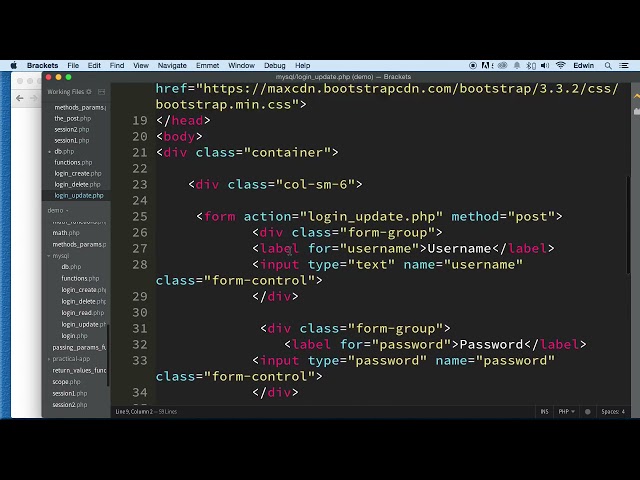Viewport: 640px width, 480px height.
Task: Click the file tree sidebar scrollbar
Action: coord(108,355)
